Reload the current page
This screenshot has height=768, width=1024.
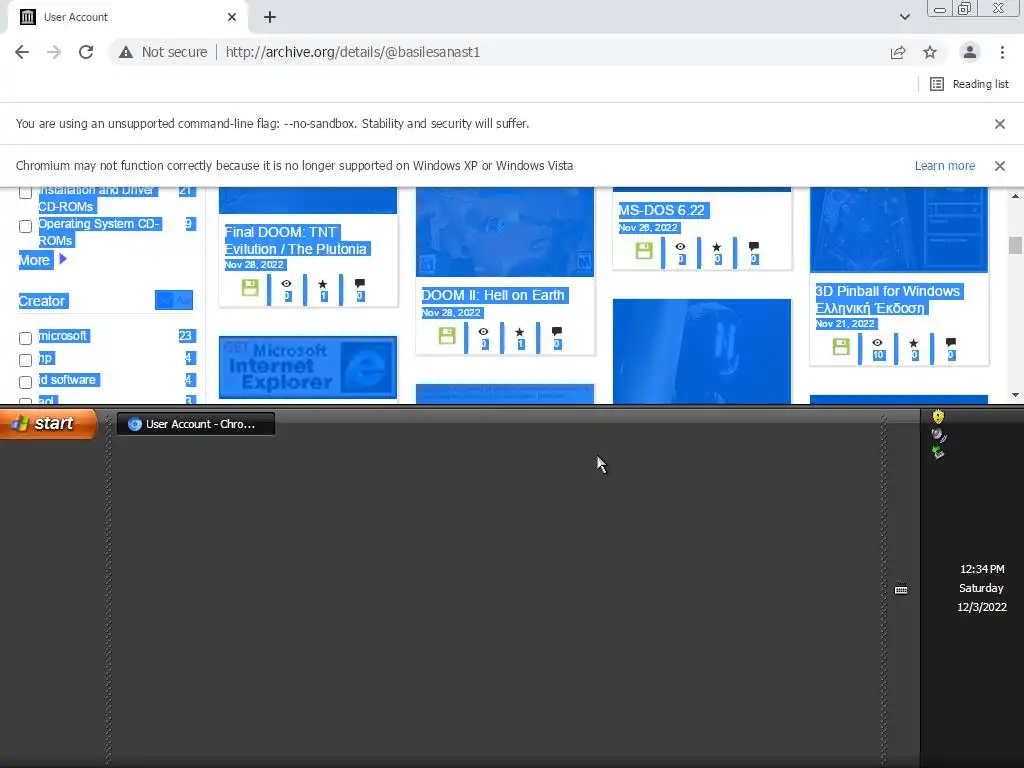[86, 52]
